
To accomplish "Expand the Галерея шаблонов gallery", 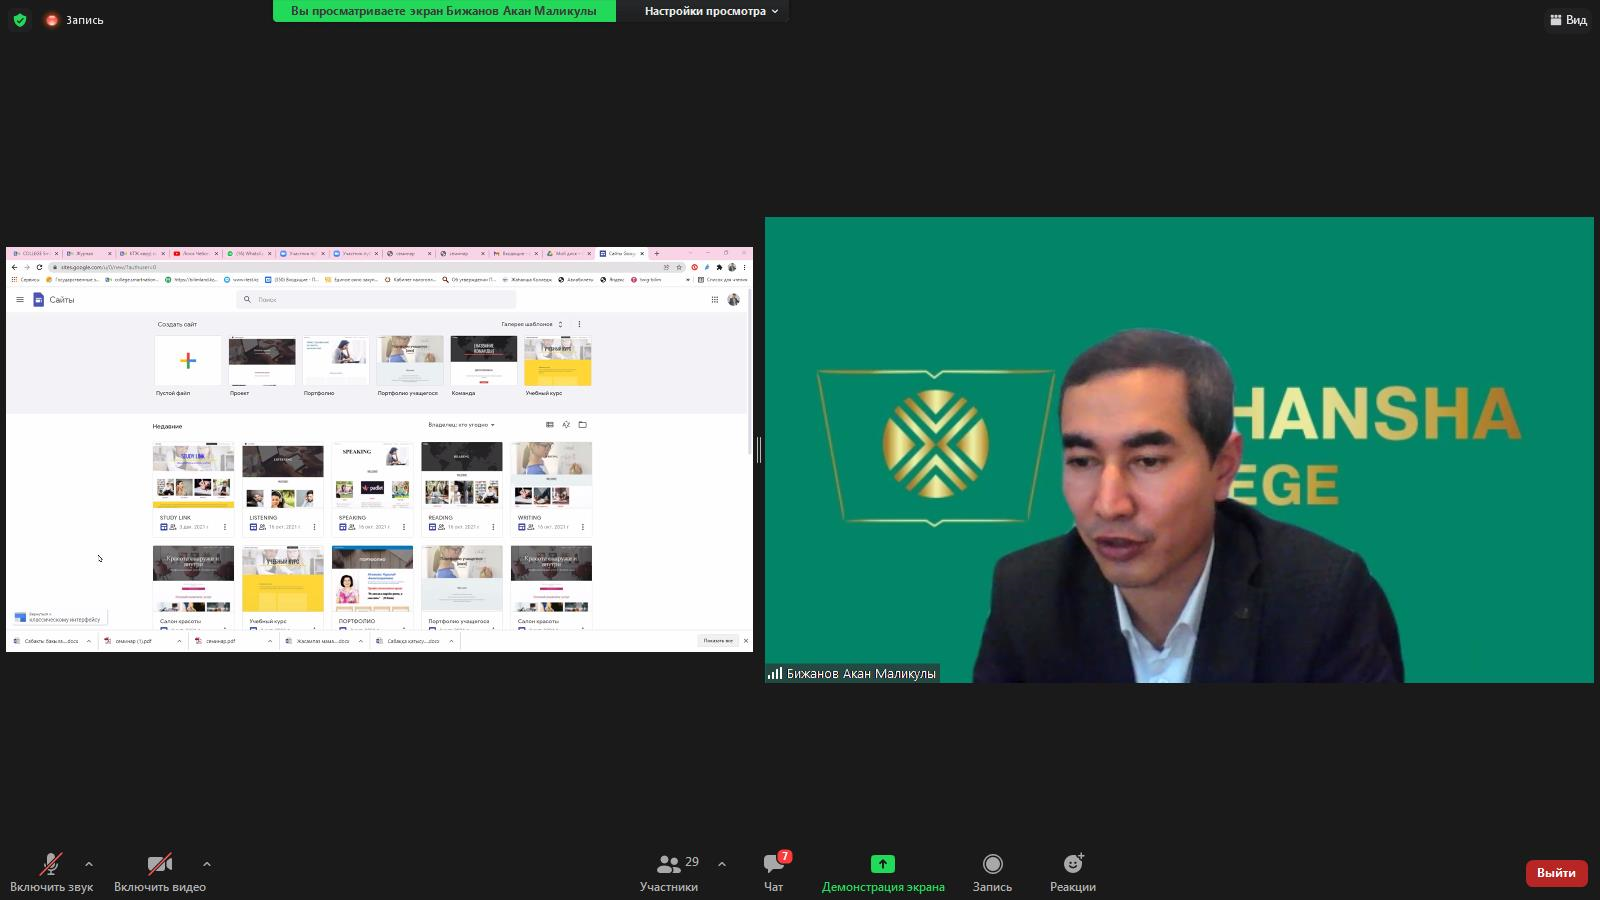I will (532, 324).
